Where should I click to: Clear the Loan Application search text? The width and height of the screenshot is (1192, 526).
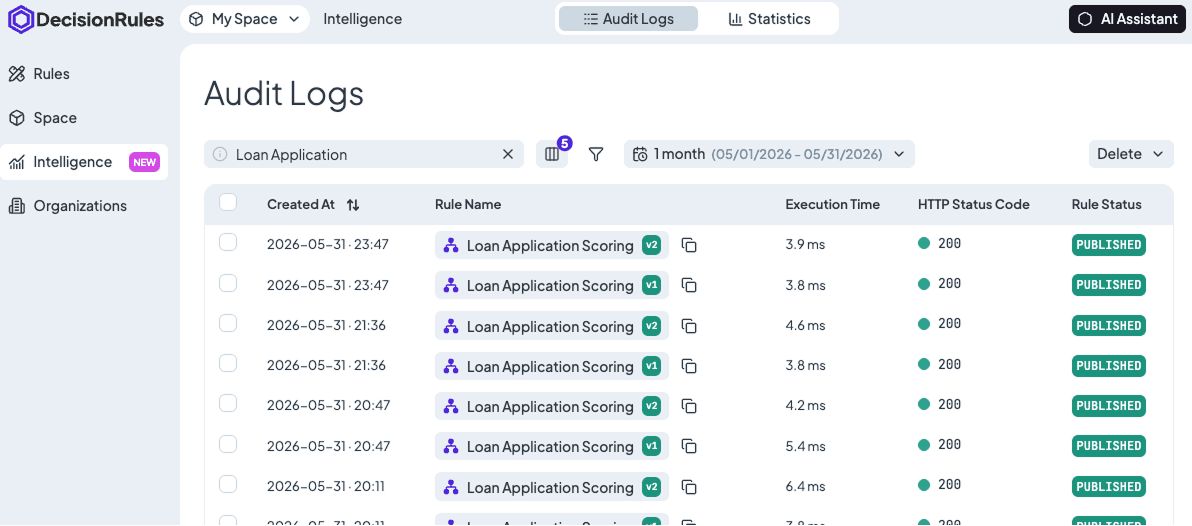508,154
